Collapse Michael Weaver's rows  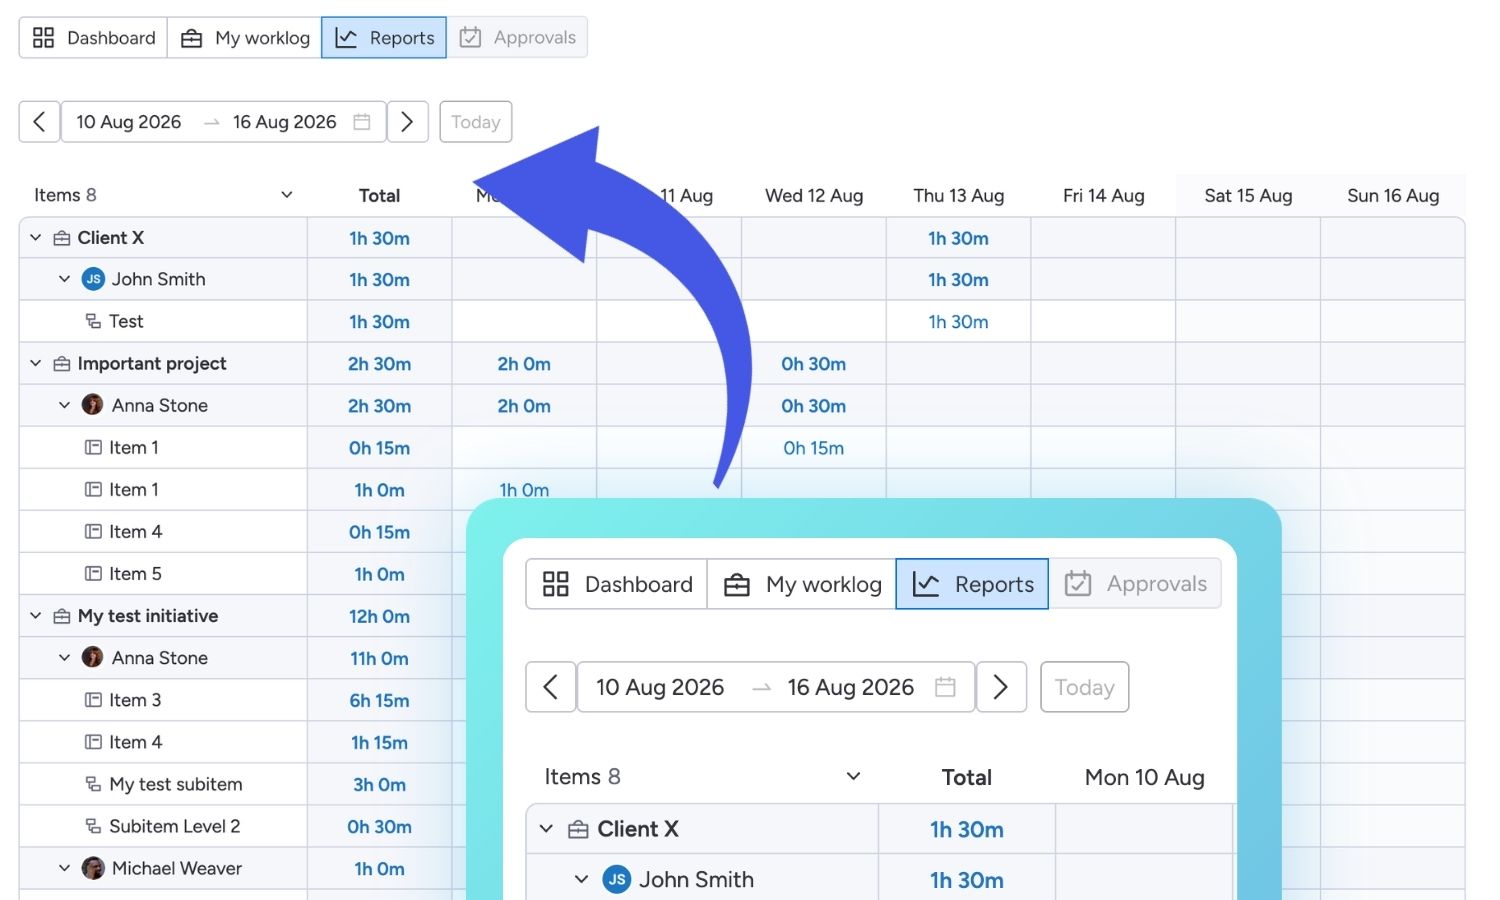click(65, 868)
